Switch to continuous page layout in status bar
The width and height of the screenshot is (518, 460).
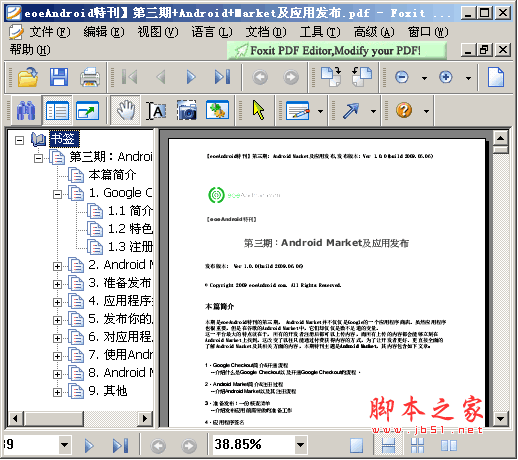(388, 446)
